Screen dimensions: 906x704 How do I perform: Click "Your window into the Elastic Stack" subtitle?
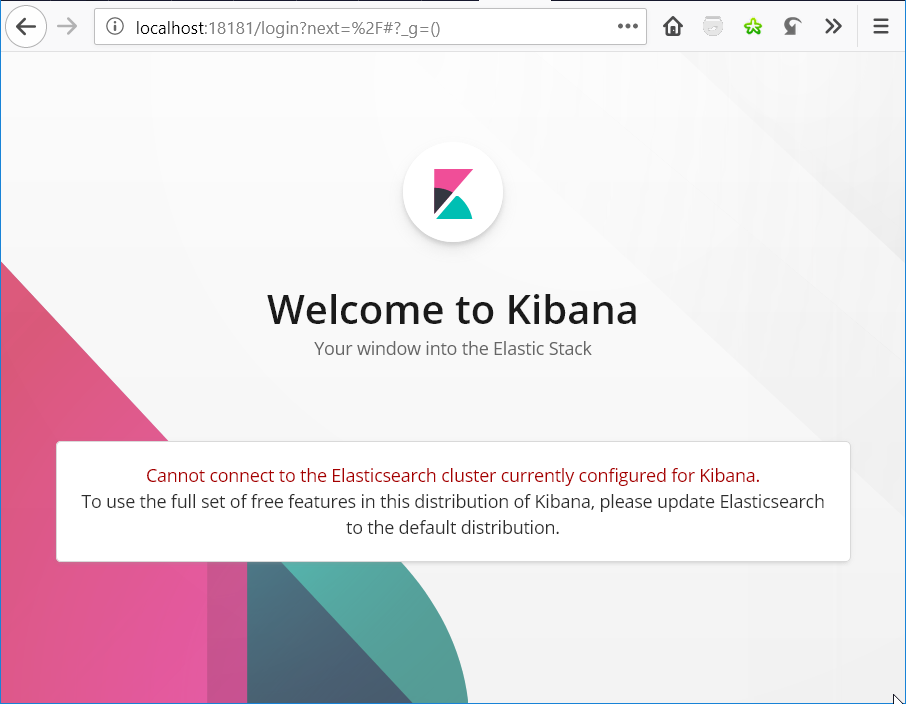pos(452,349)
